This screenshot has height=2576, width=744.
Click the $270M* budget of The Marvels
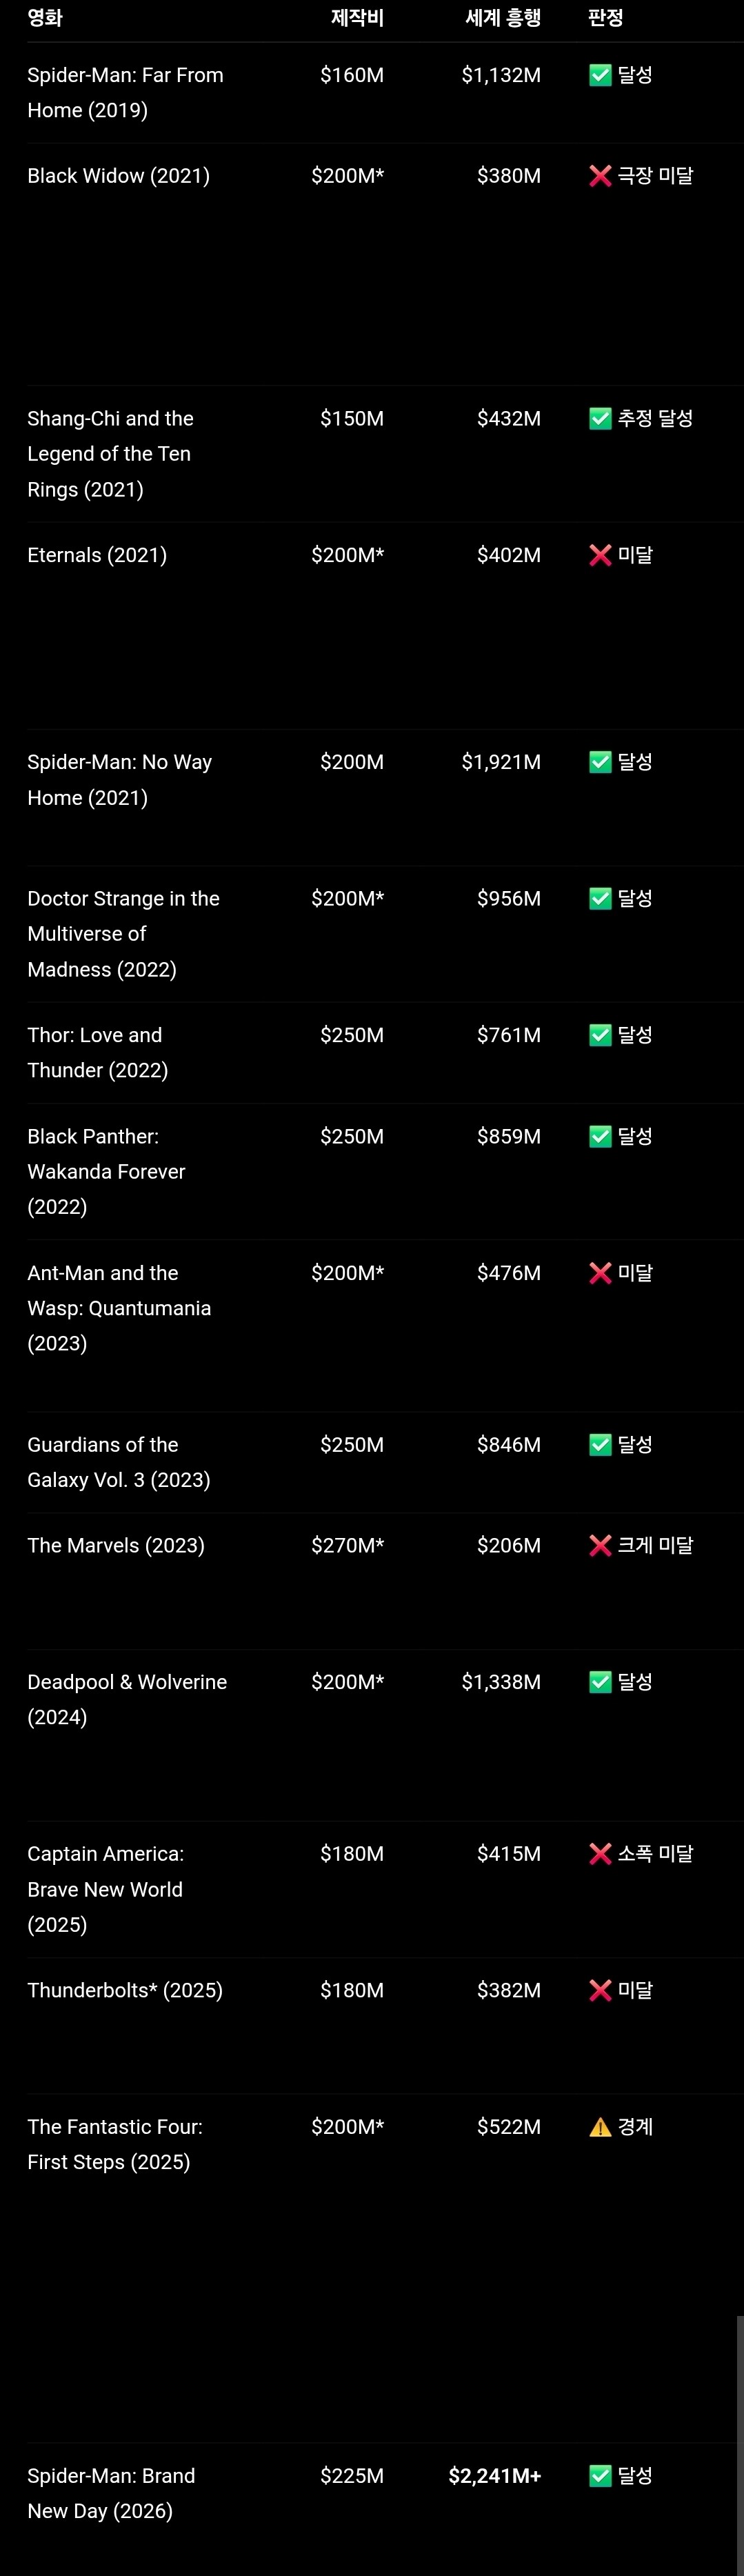pos(348,1546)
